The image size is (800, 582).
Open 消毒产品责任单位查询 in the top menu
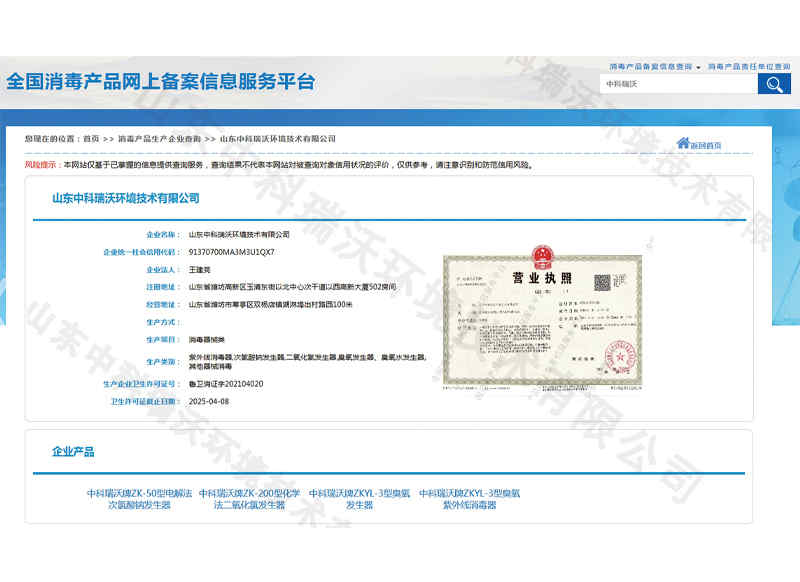[749, 66]
